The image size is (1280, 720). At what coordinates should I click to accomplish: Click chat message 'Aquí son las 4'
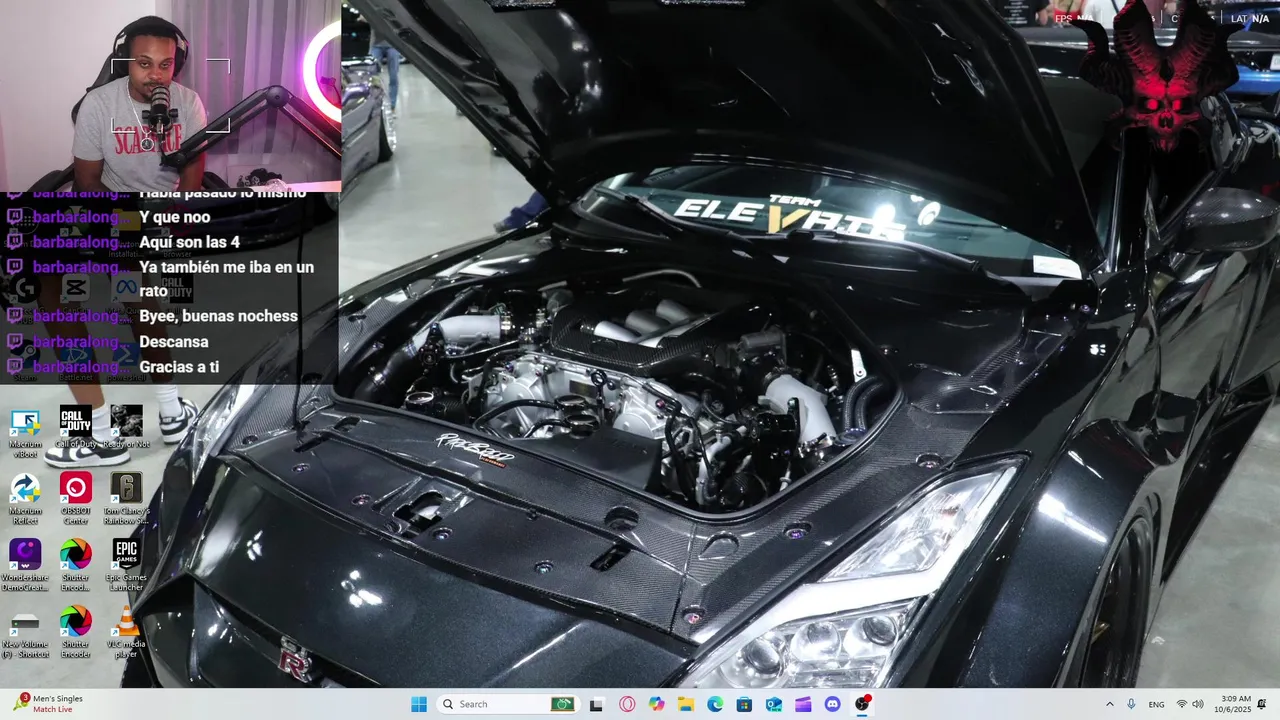click(189, 242)
